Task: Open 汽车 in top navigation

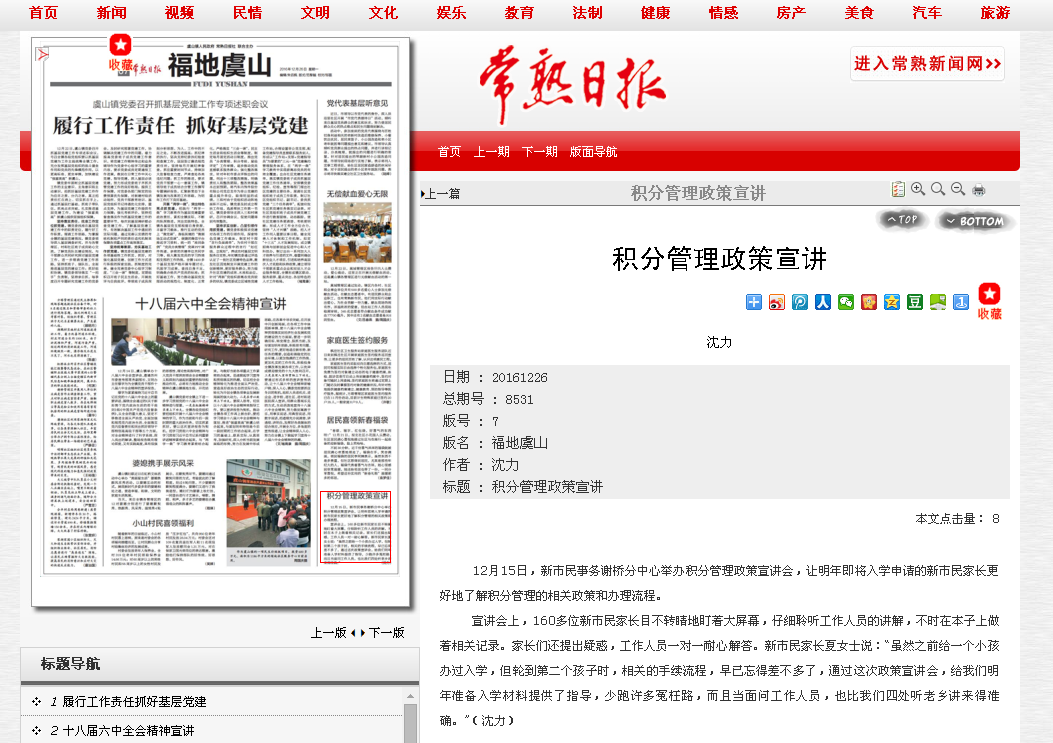Action: click(x=927, y=13)
